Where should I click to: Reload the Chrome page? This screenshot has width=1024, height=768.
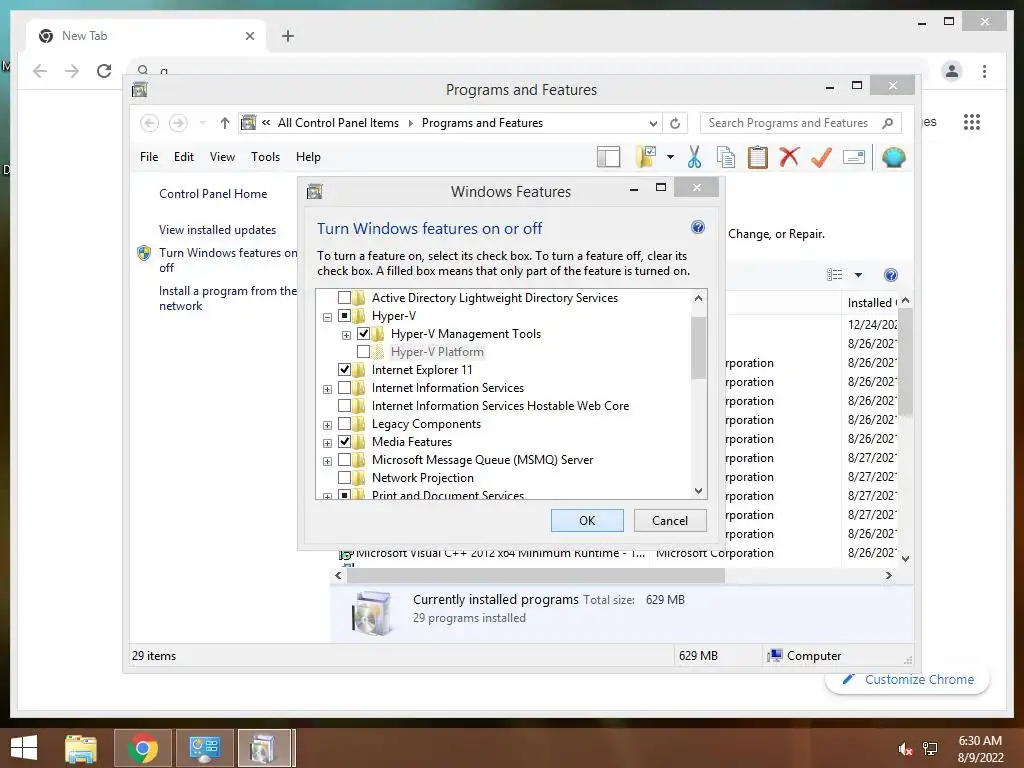coord(104,71)
